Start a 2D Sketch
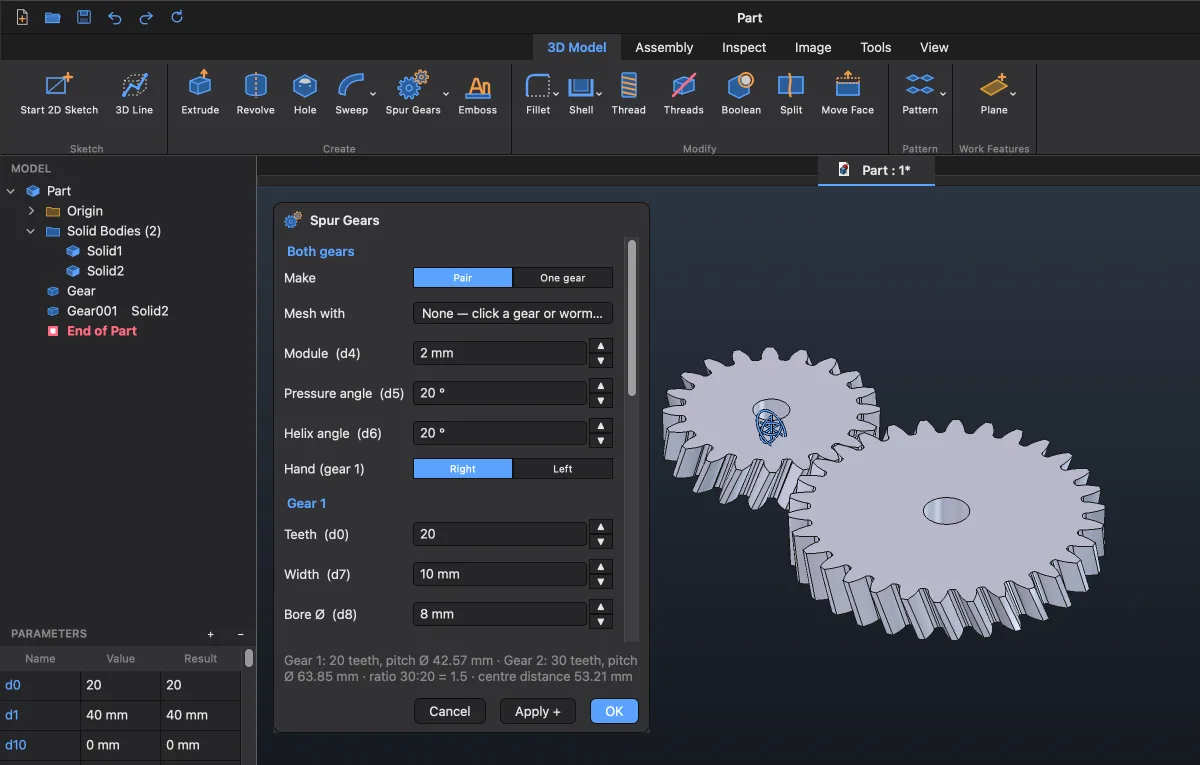Image resolution: width=1200 pixels, height=765 pixels. [x=59, y=94]
